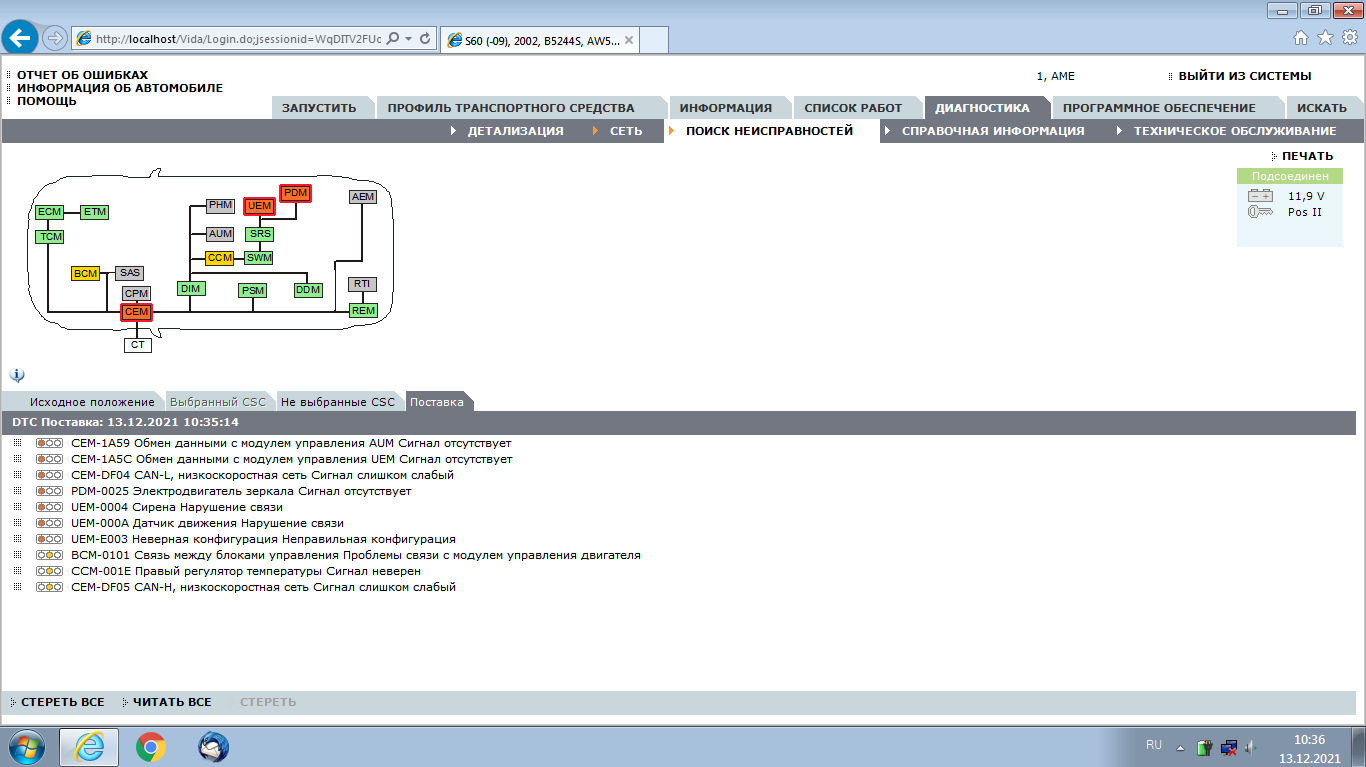Viewport: 1366px width, 767px height.
Task: Go back with the browser back arrow
Action: [21, 39]
